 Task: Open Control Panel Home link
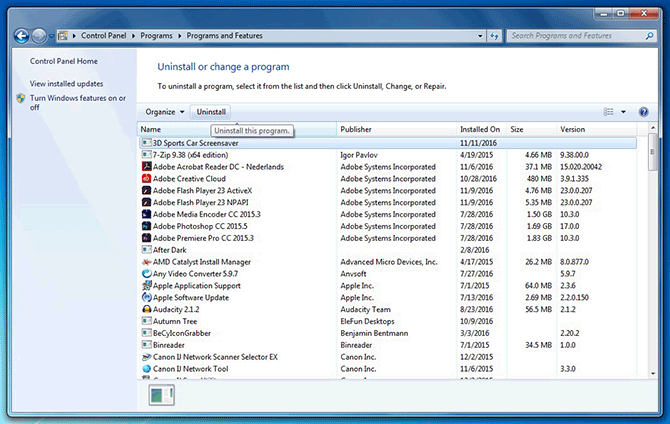coord(64,61)
